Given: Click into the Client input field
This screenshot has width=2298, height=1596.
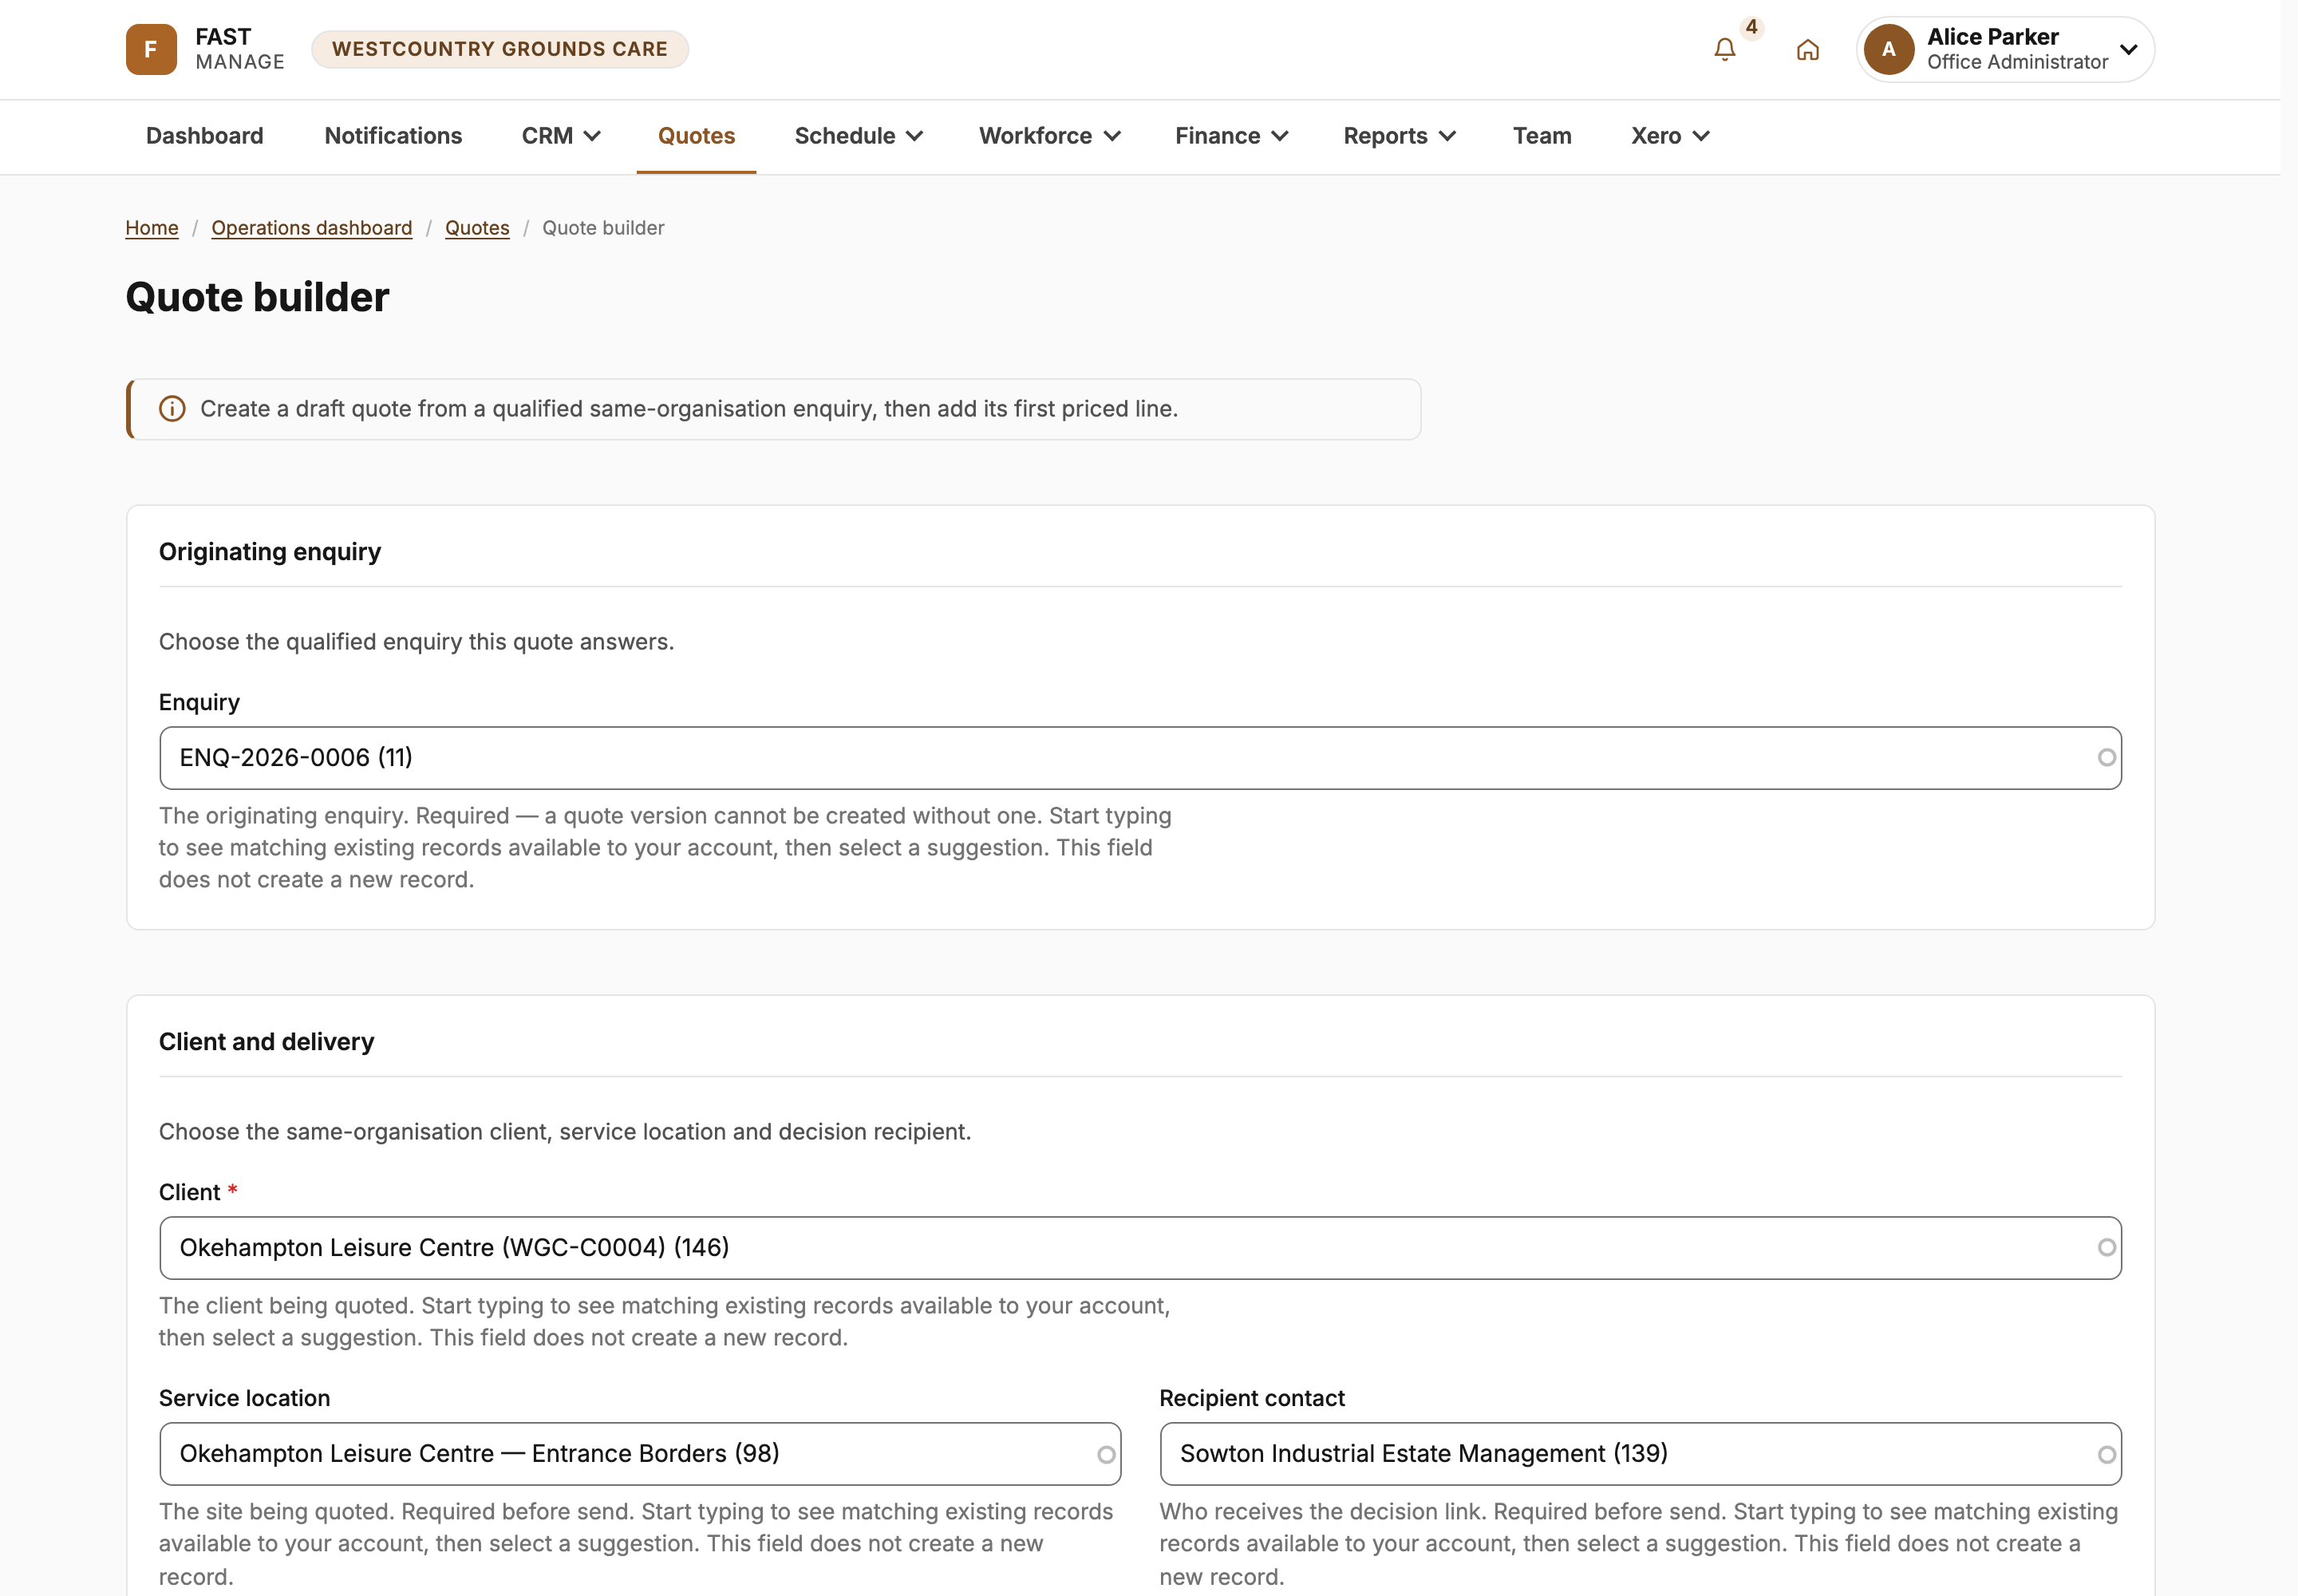Looking at the screenshot, I should (1140, 1248).
